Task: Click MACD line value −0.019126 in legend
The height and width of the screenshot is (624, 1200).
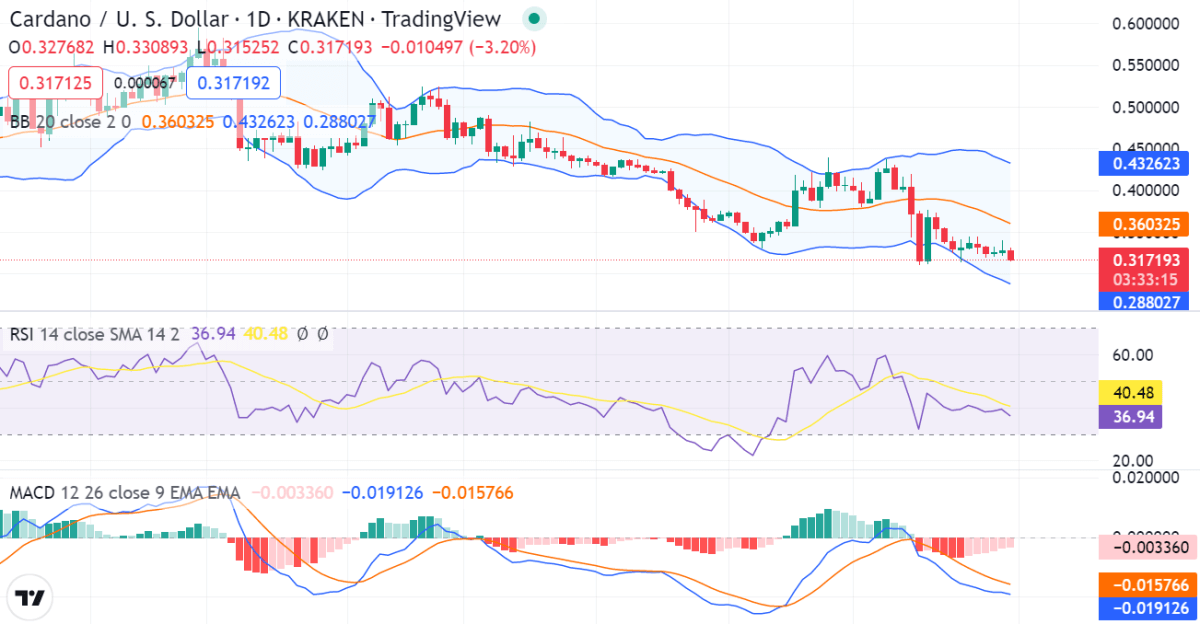Action: [383, 492]
